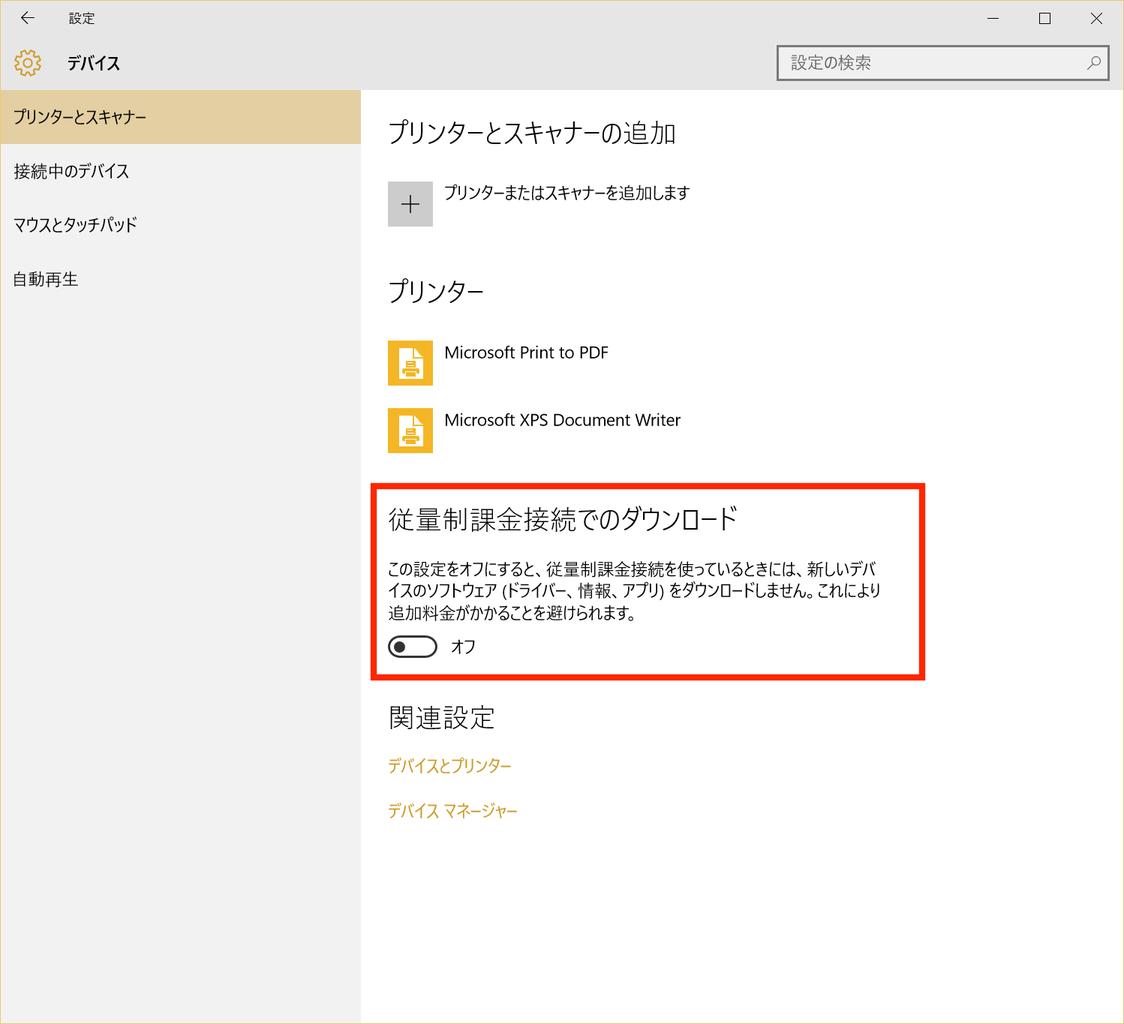This screenshot has width=1124, height=1024.
Task: Open マウスとタッチパッド sidebar section
Action: [181, 225]
